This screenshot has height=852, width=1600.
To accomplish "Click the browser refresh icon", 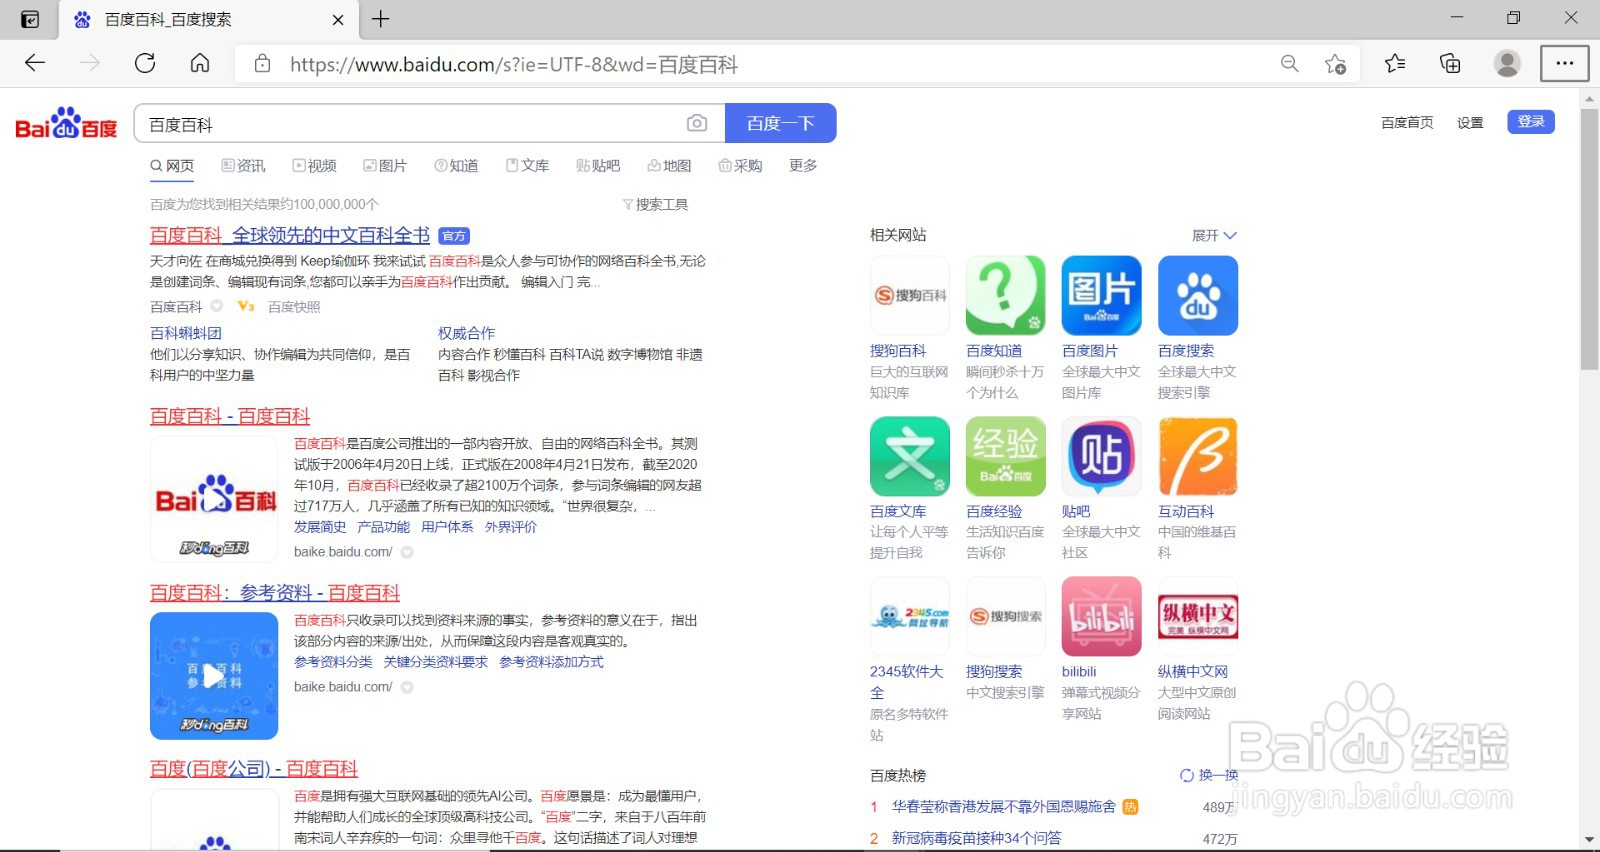I will [145, 64].
